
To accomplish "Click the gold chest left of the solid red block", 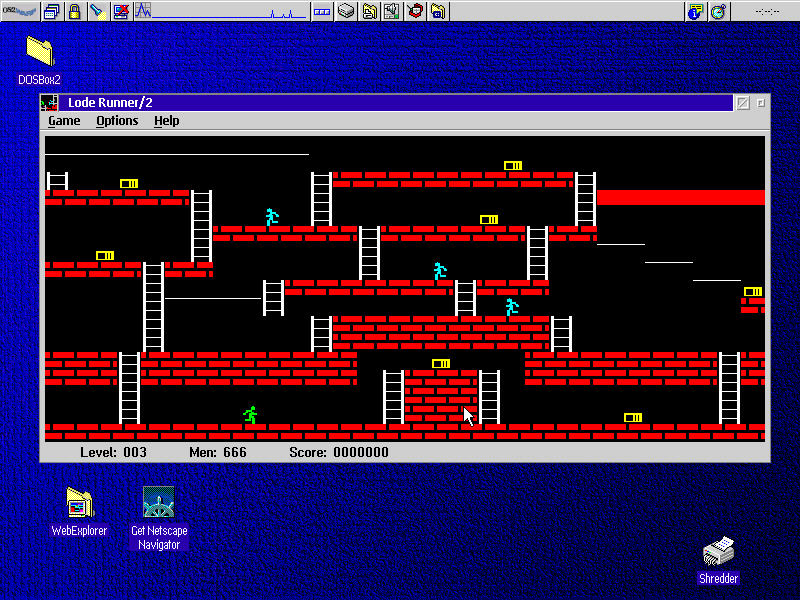I will [489, 220].
